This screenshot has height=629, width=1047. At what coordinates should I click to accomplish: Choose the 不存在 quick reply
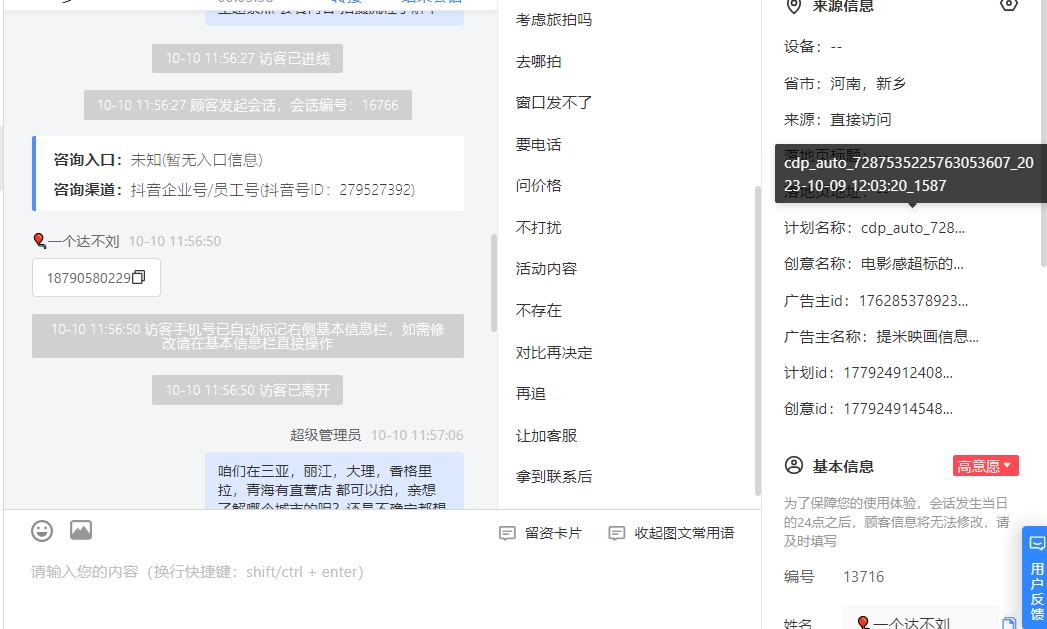click(538, 310)
